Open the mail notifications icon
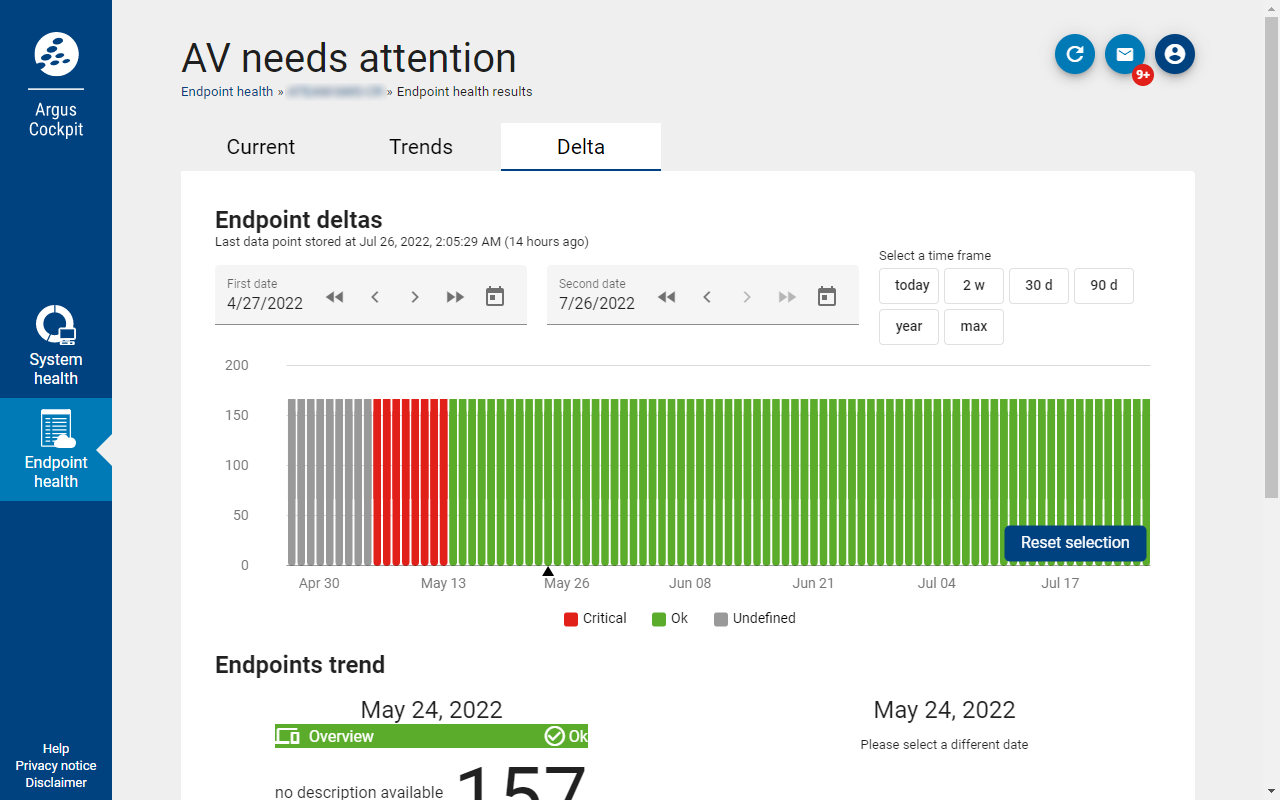1280x800 pixels. point(1125,54)
